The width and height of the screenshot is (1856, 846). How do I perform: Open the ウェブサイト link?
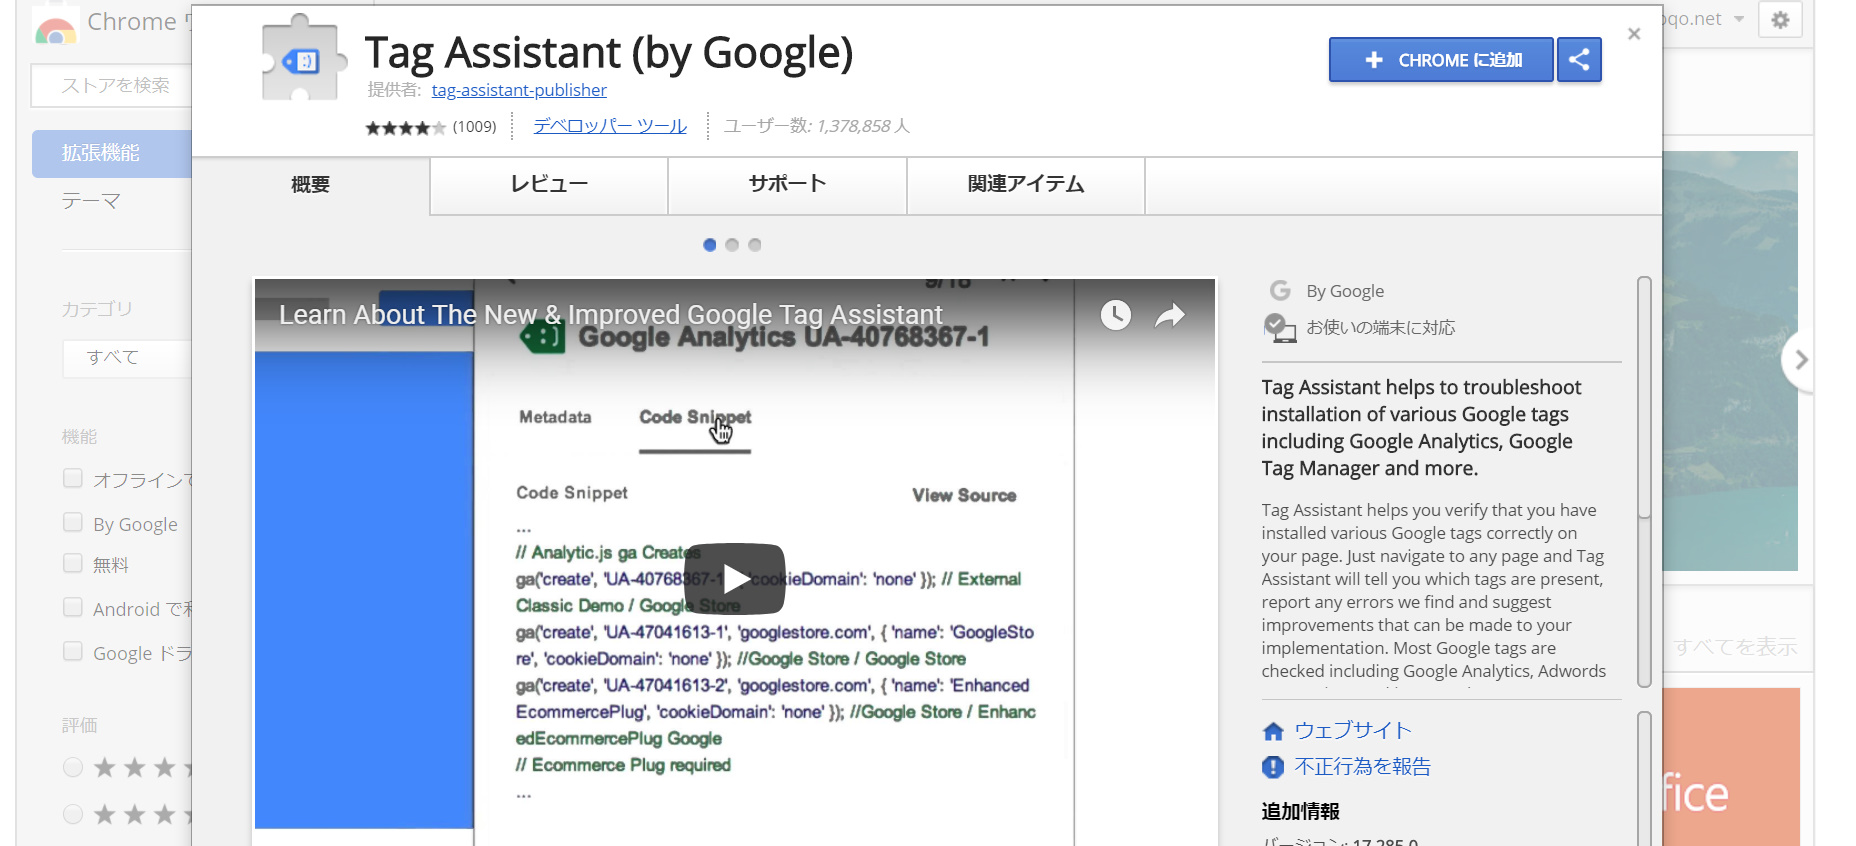click(1353, 730)
